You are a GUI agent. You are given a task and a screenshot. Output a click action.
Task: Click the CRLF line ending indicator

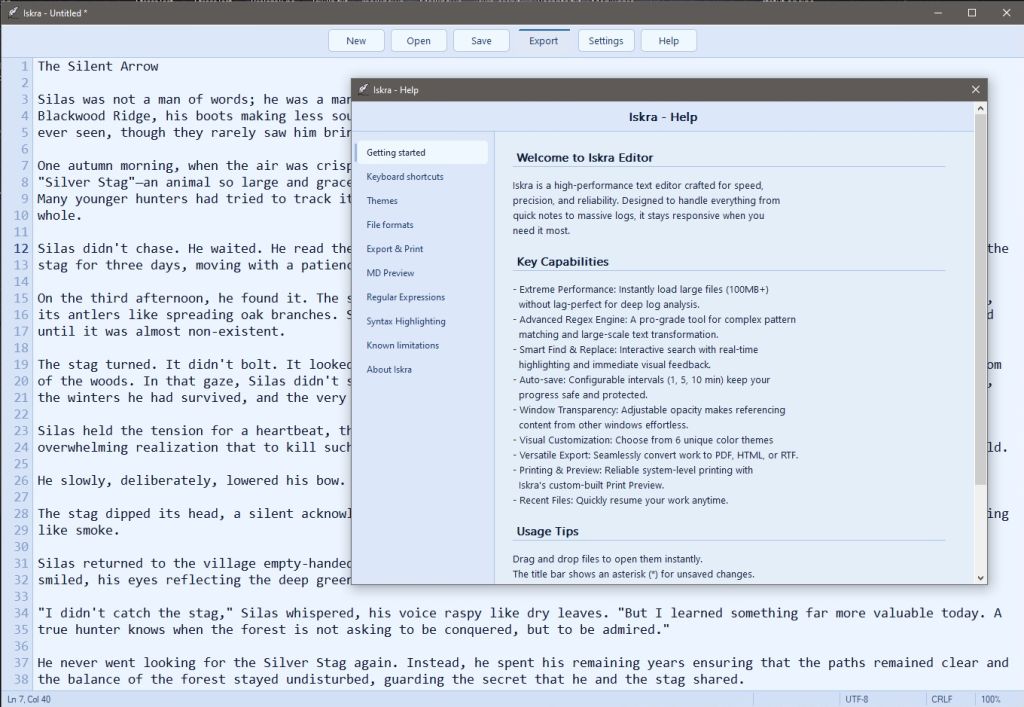pyautogui.click(x=942, y=699)
